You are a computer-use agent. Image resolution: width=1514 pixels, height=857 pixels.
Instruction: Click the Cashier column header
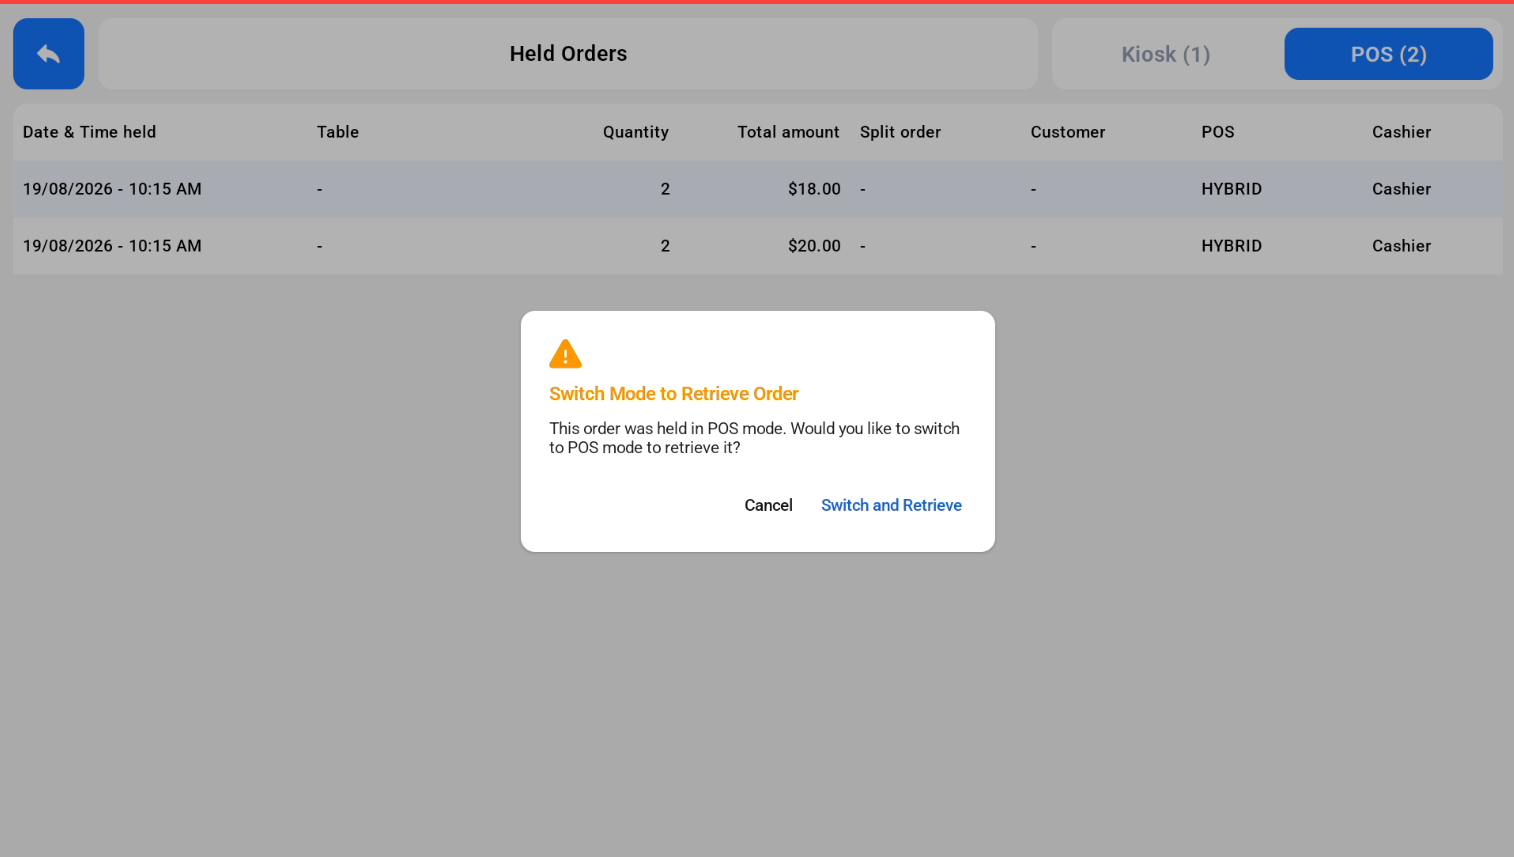(x=1401, y=132)
